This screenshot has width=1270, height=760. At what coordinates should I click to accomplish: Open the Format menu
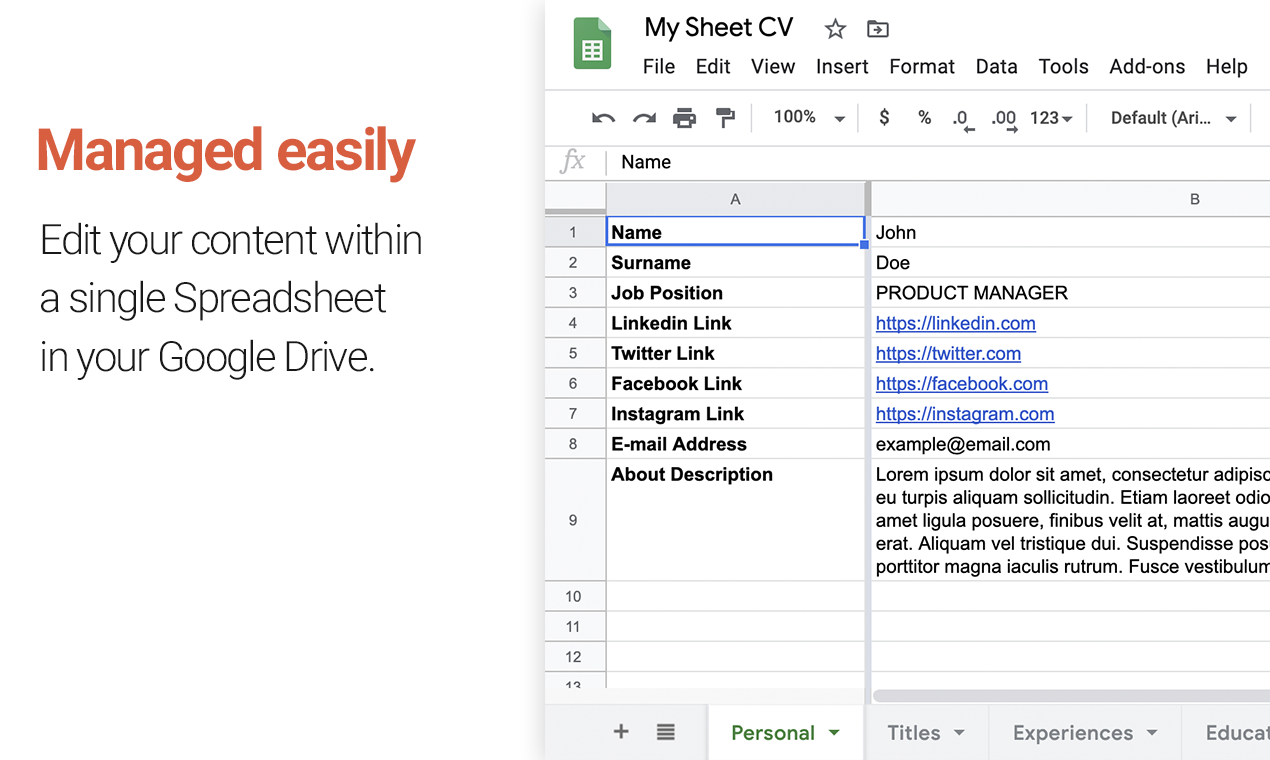click(x=922, y=66)
